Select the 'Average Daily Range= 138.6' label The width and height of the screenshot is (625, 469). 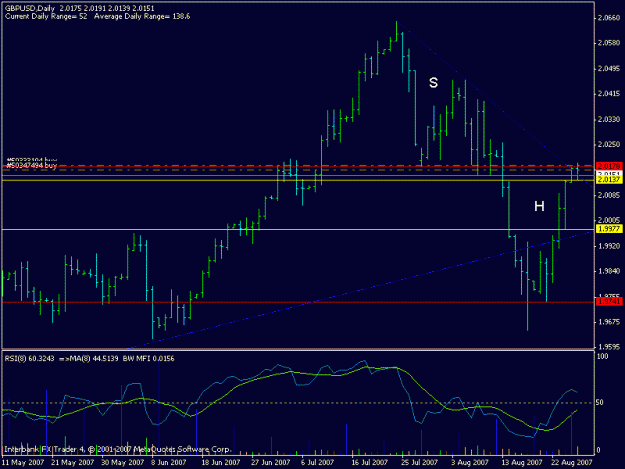(x=142, y=16)
